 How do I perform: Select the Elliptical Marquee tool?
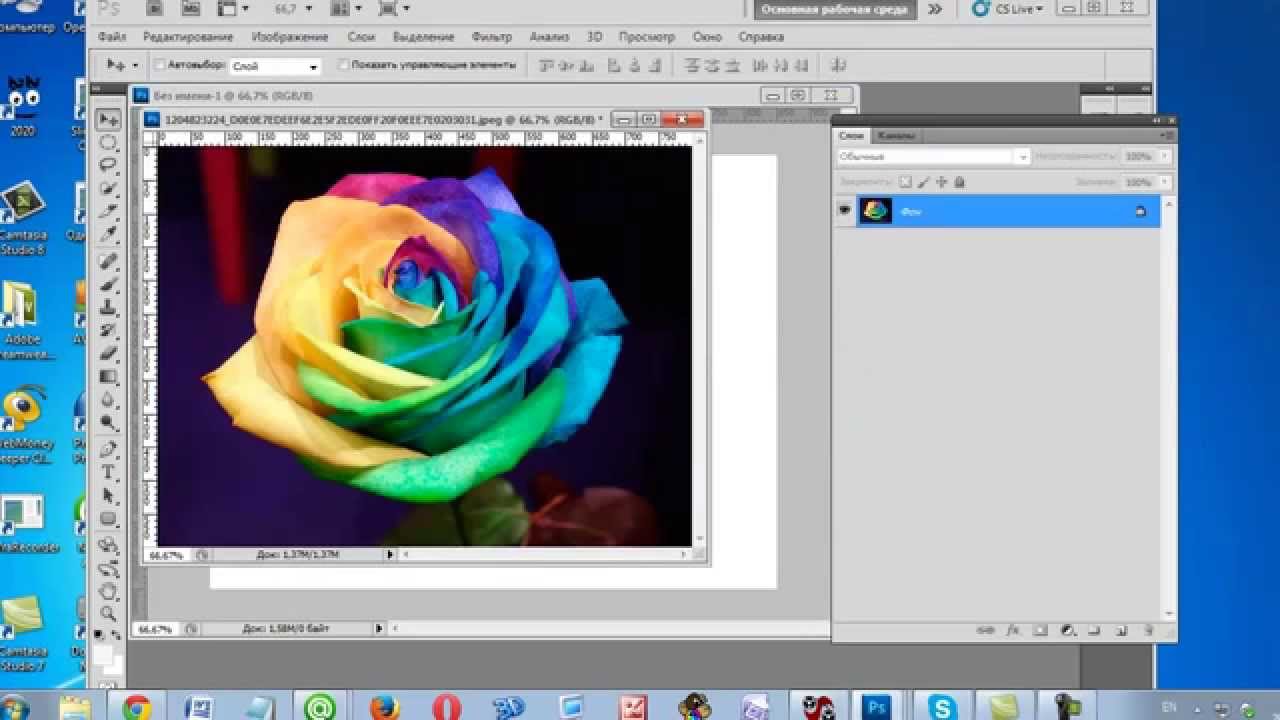pos(108,143)
